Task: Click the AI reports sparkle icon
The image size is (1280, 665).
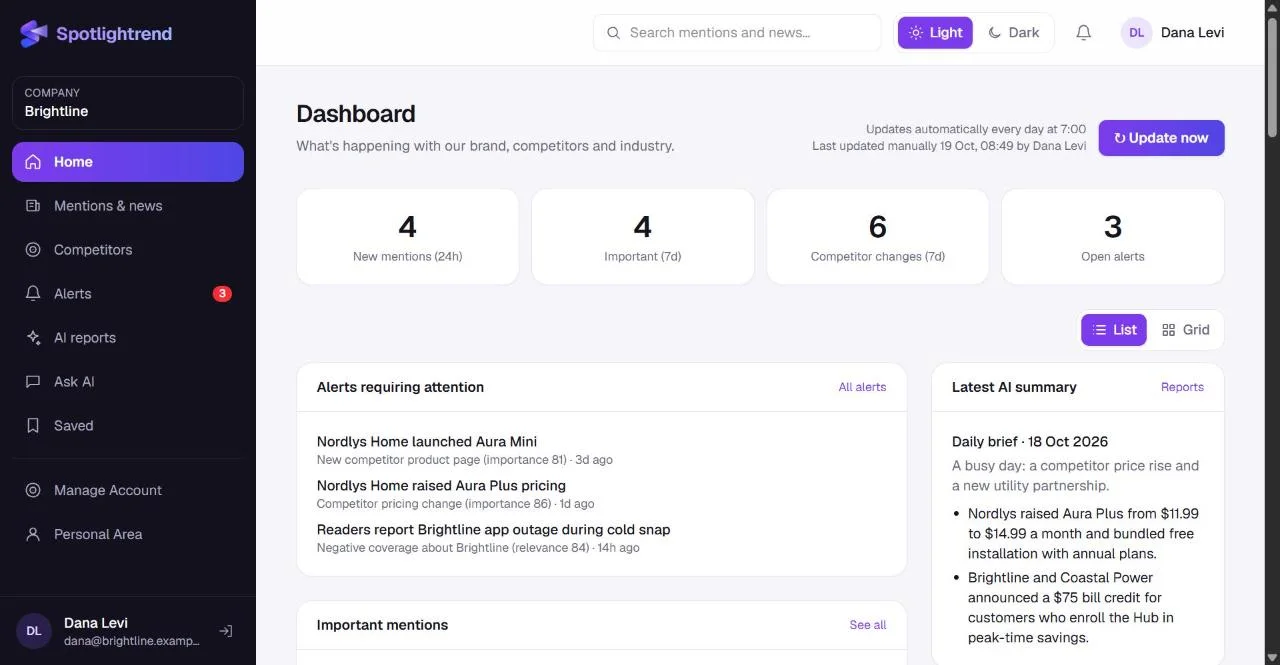Action: pos(33,338)
